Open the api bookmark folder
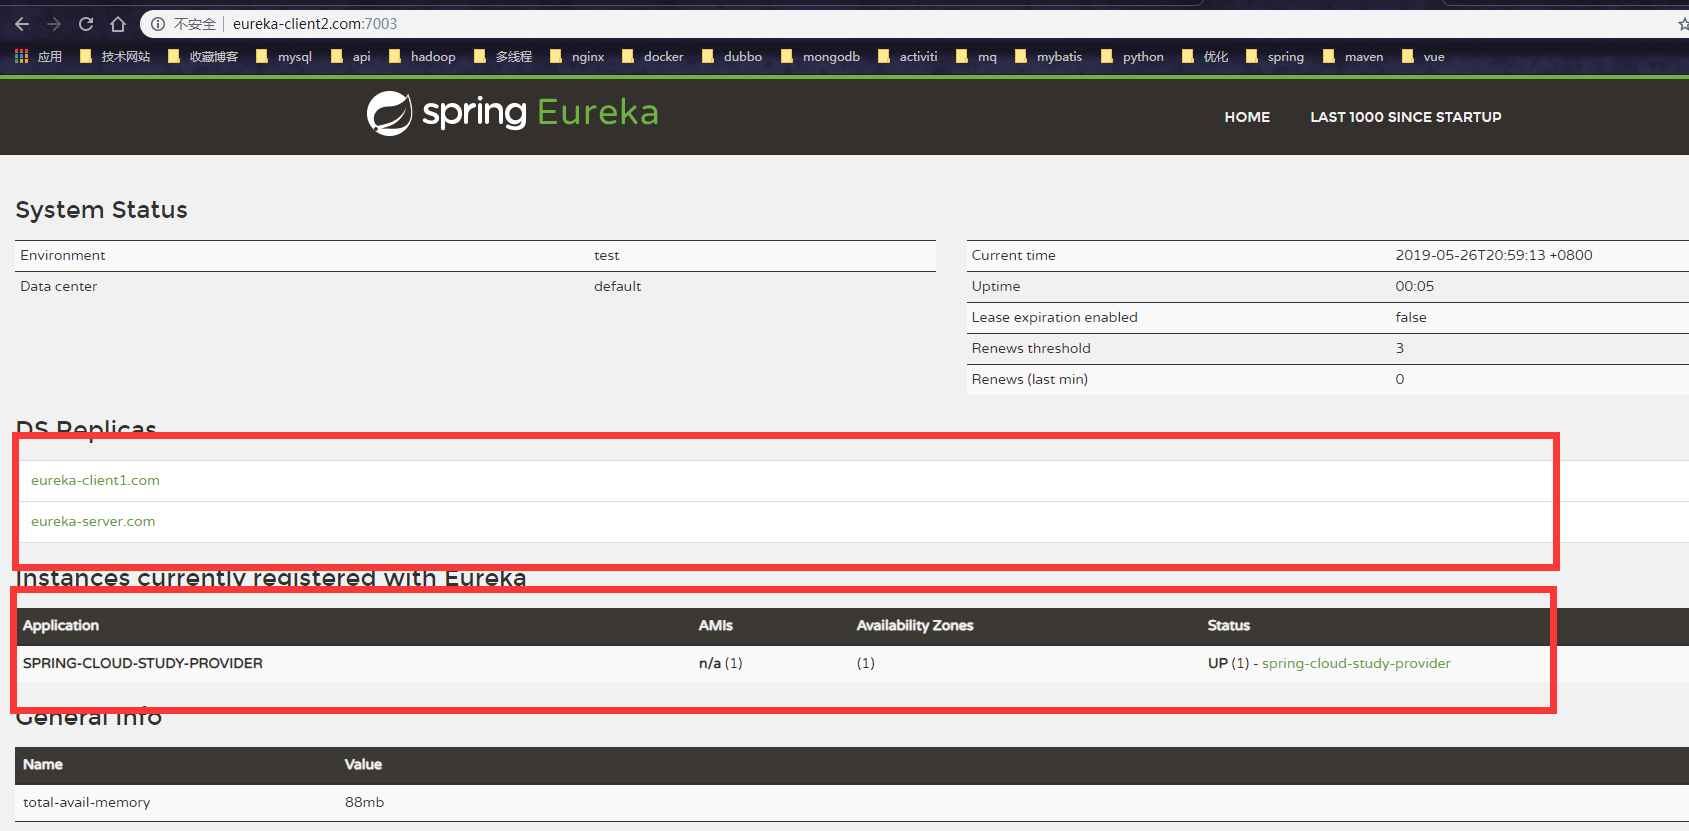1689x831 pixels. pyautogui.click(x=350, y=57)
